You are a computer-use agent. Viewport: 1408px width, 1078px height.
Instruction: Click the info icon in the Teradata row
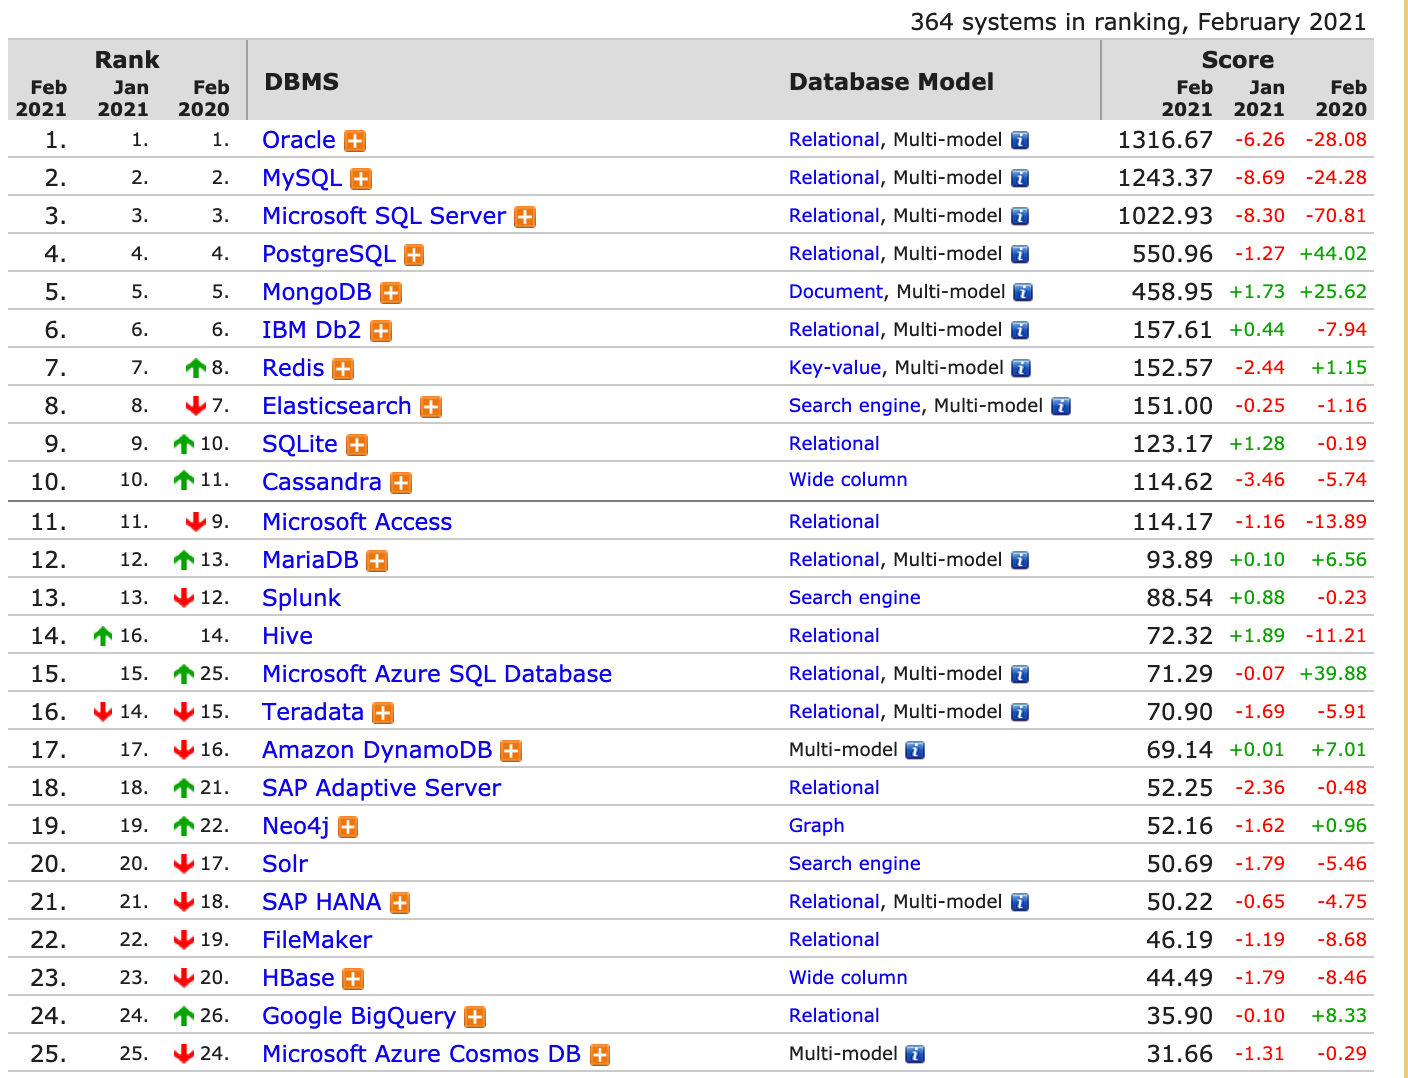tap(1020, 712)
